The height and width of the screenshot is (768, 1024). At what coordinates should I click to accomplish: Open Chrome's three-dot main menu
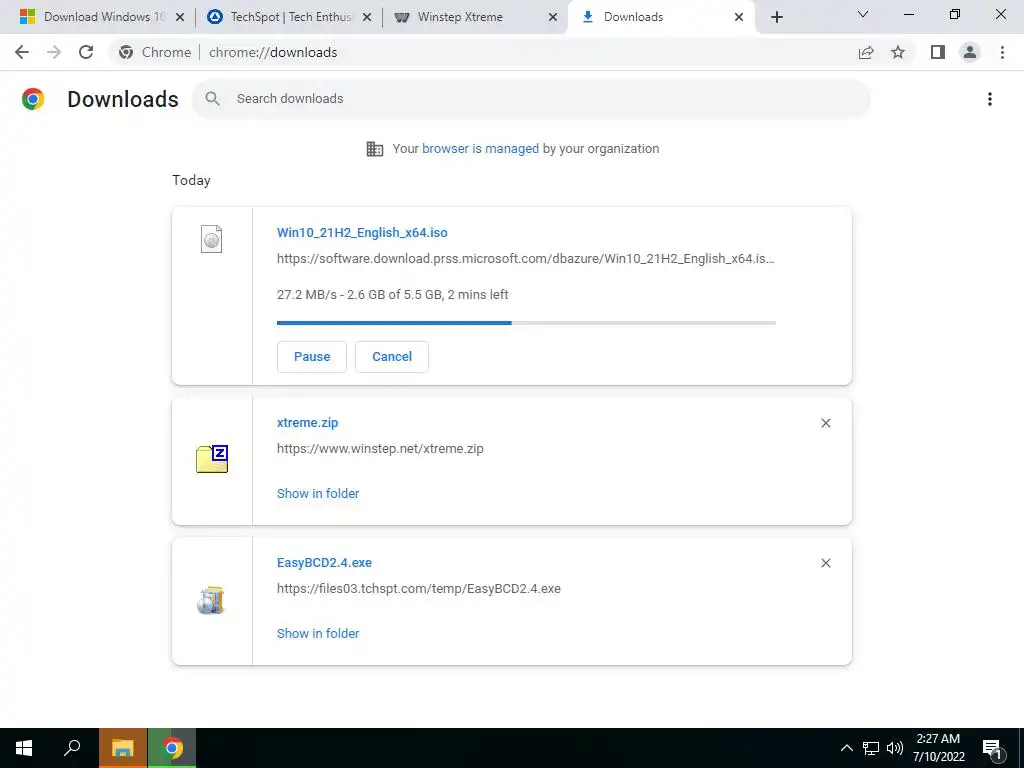pos(1002,52)
